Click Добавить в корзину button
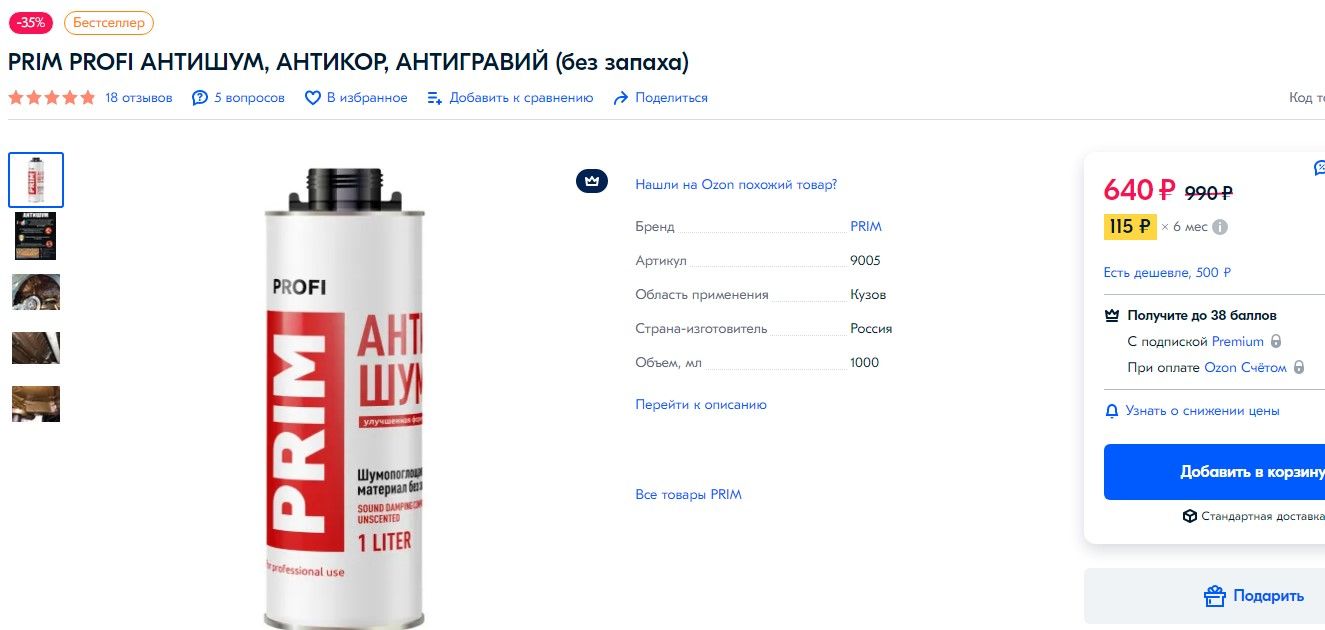 pyautogui.click(x=1214, y=472)
